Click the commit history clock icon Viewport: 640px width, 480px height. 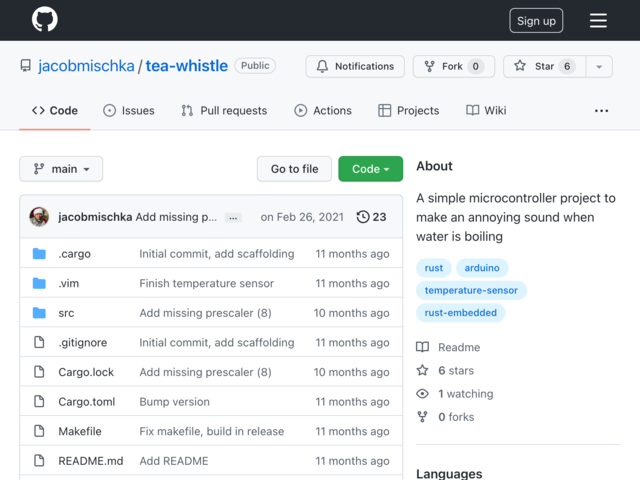click(362, 217)
